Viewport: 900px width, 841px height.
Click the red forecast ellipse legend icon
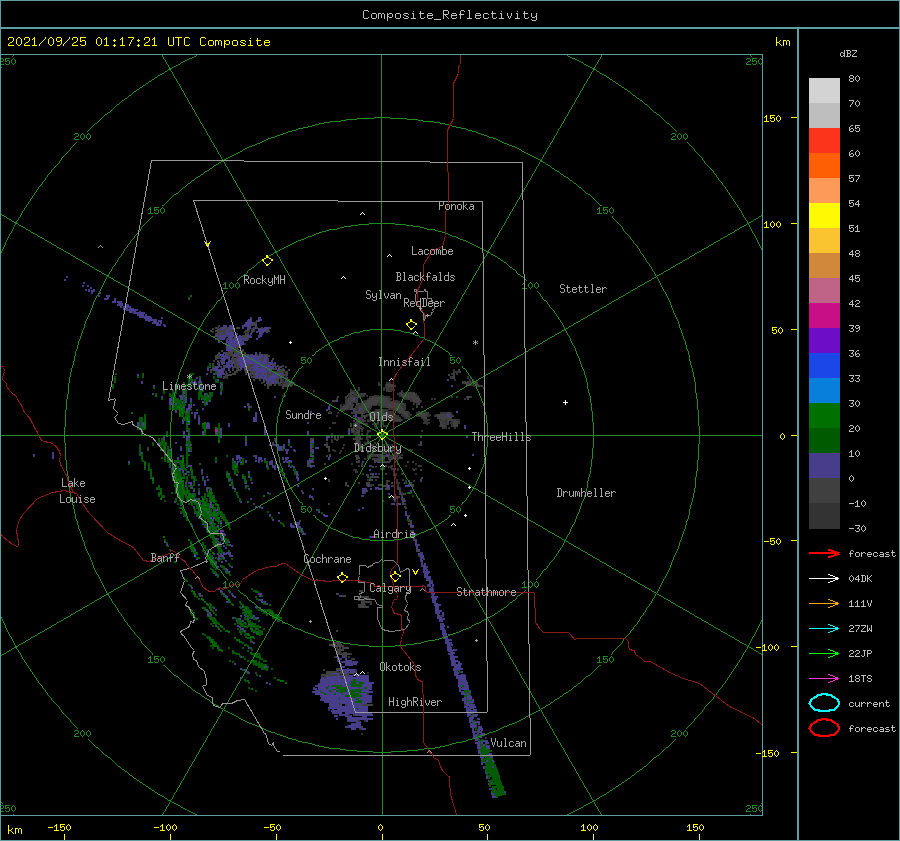pyautogui.click(x=824, y=728)
